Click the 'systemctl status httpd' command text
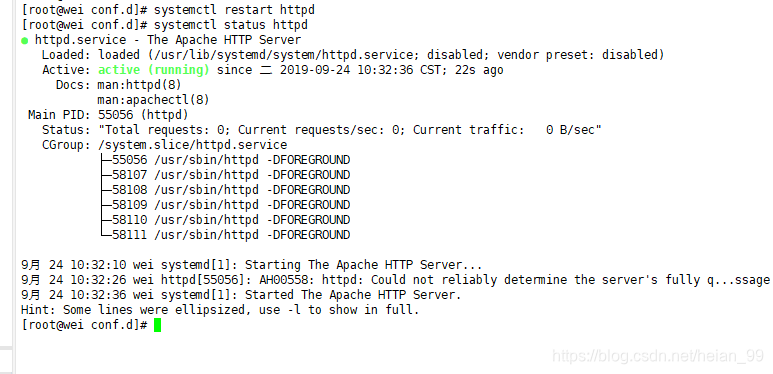 [x=231, y=25]
